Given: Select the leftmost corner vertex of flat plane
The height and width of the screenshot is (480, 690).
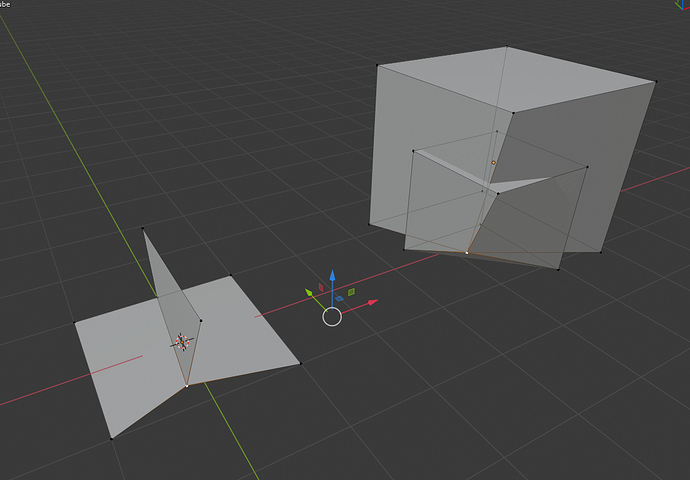Looking at the screenshot, I should (x=74, y=322).
